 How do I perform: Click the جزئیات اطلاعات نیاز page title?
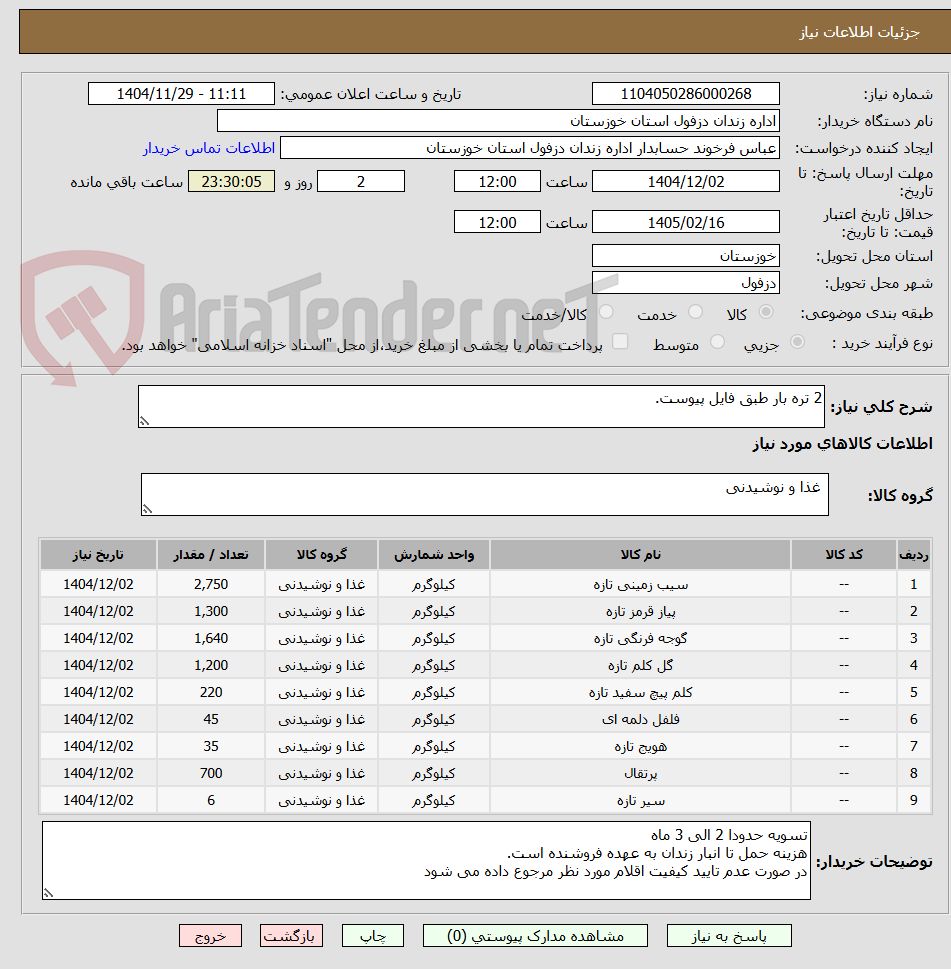[860, 32]
